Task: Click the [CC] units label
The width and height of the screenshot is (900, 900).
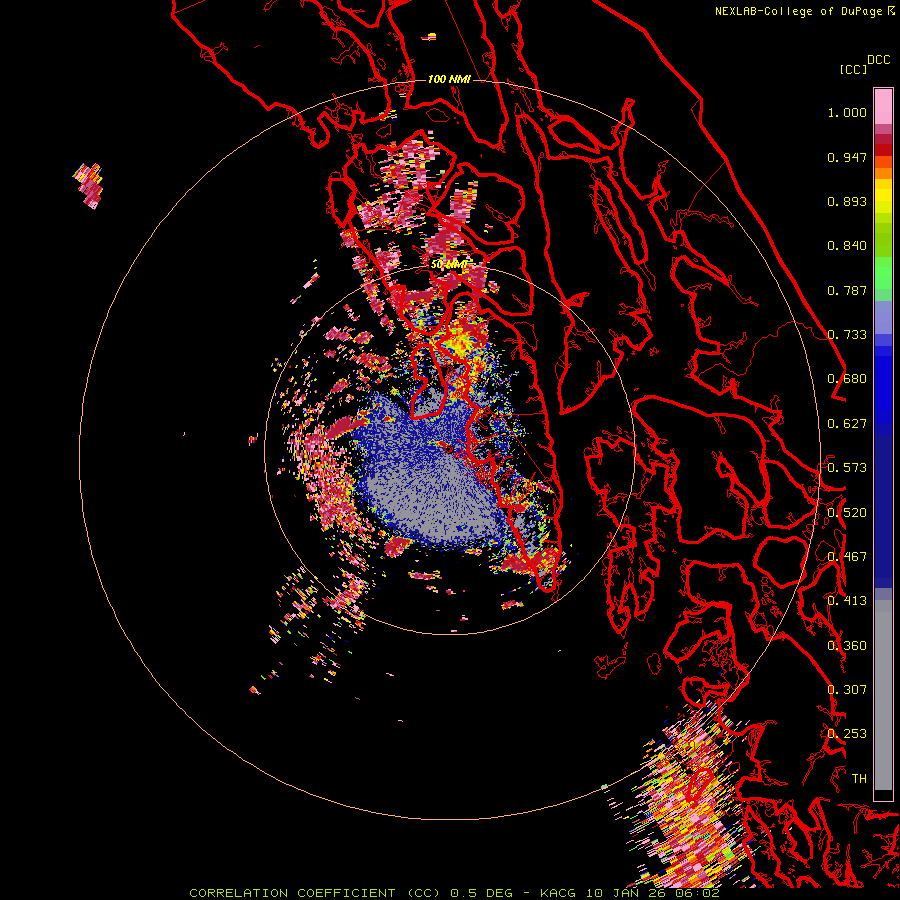Action: [854, 69]
